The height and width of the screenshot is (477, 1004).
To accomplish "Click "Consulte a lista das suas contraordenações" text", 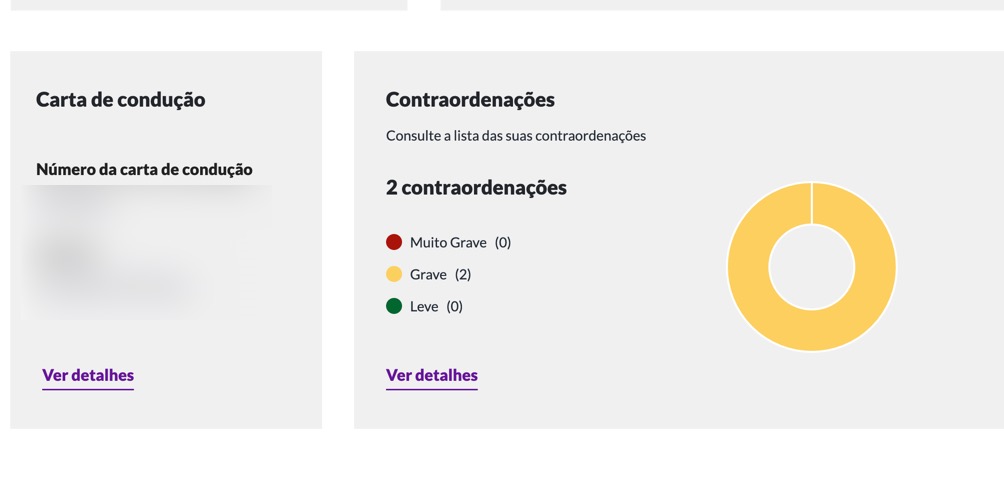I will point(516,136).
